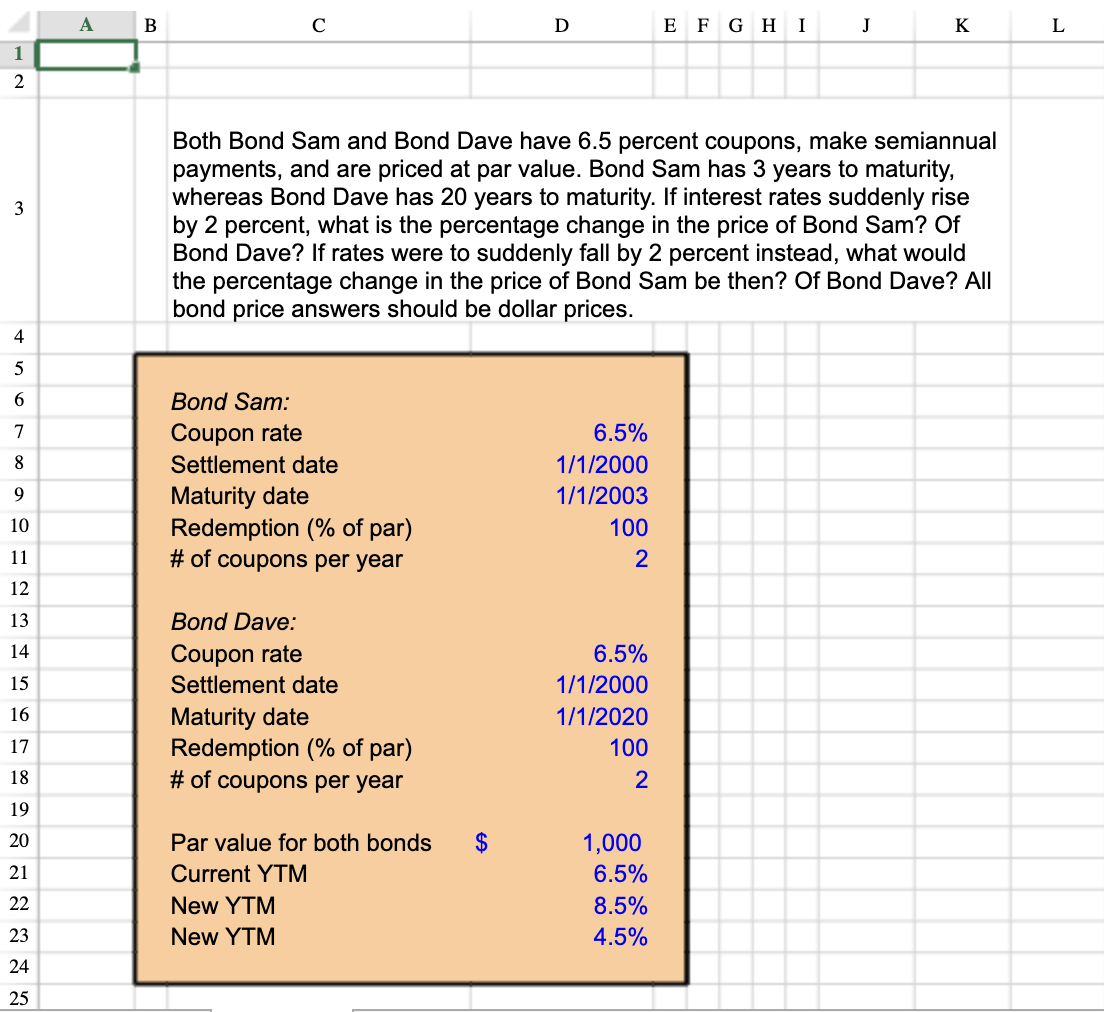Click the 'New YTM' label beside 4.5%

pos(223,937)
